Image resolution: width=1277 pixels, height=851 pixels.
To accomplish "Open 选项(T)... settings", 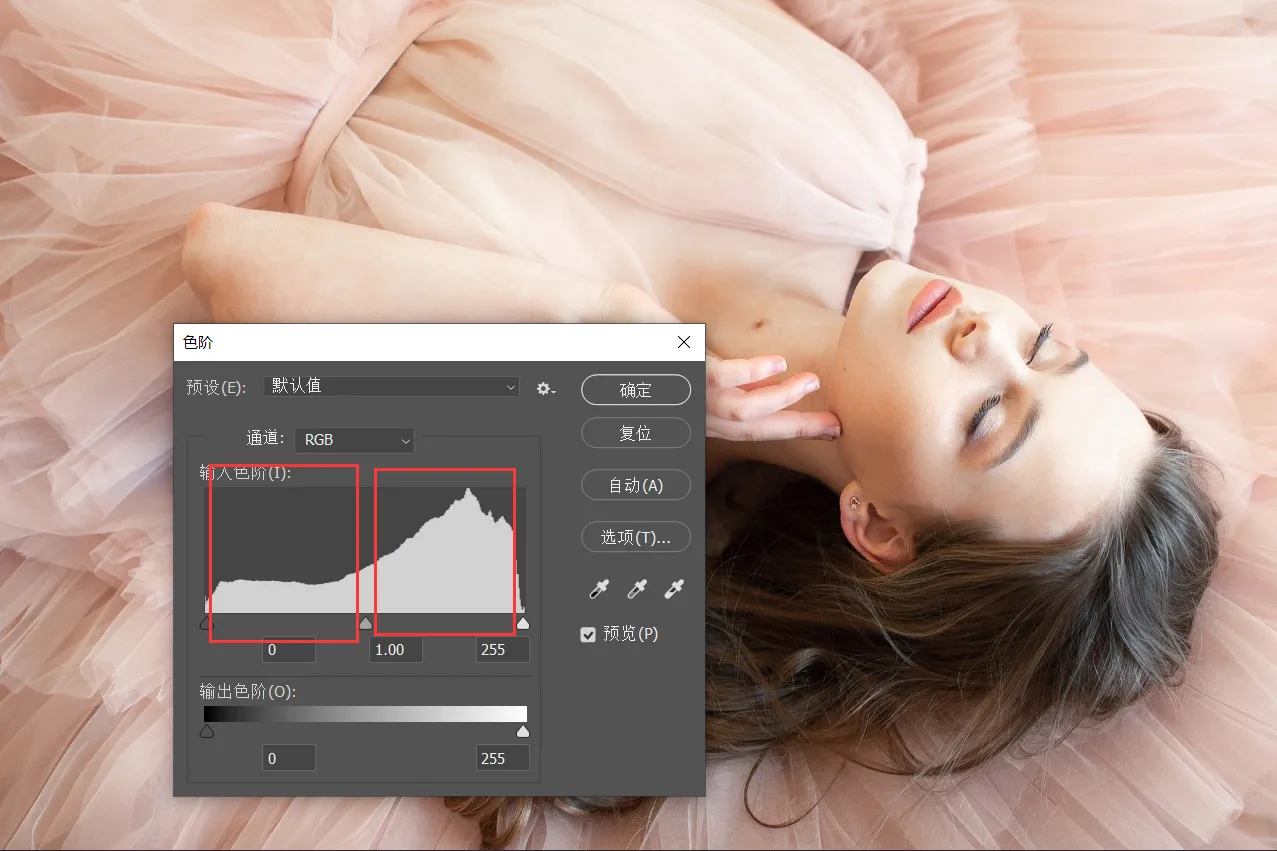I will click(635, 537).
